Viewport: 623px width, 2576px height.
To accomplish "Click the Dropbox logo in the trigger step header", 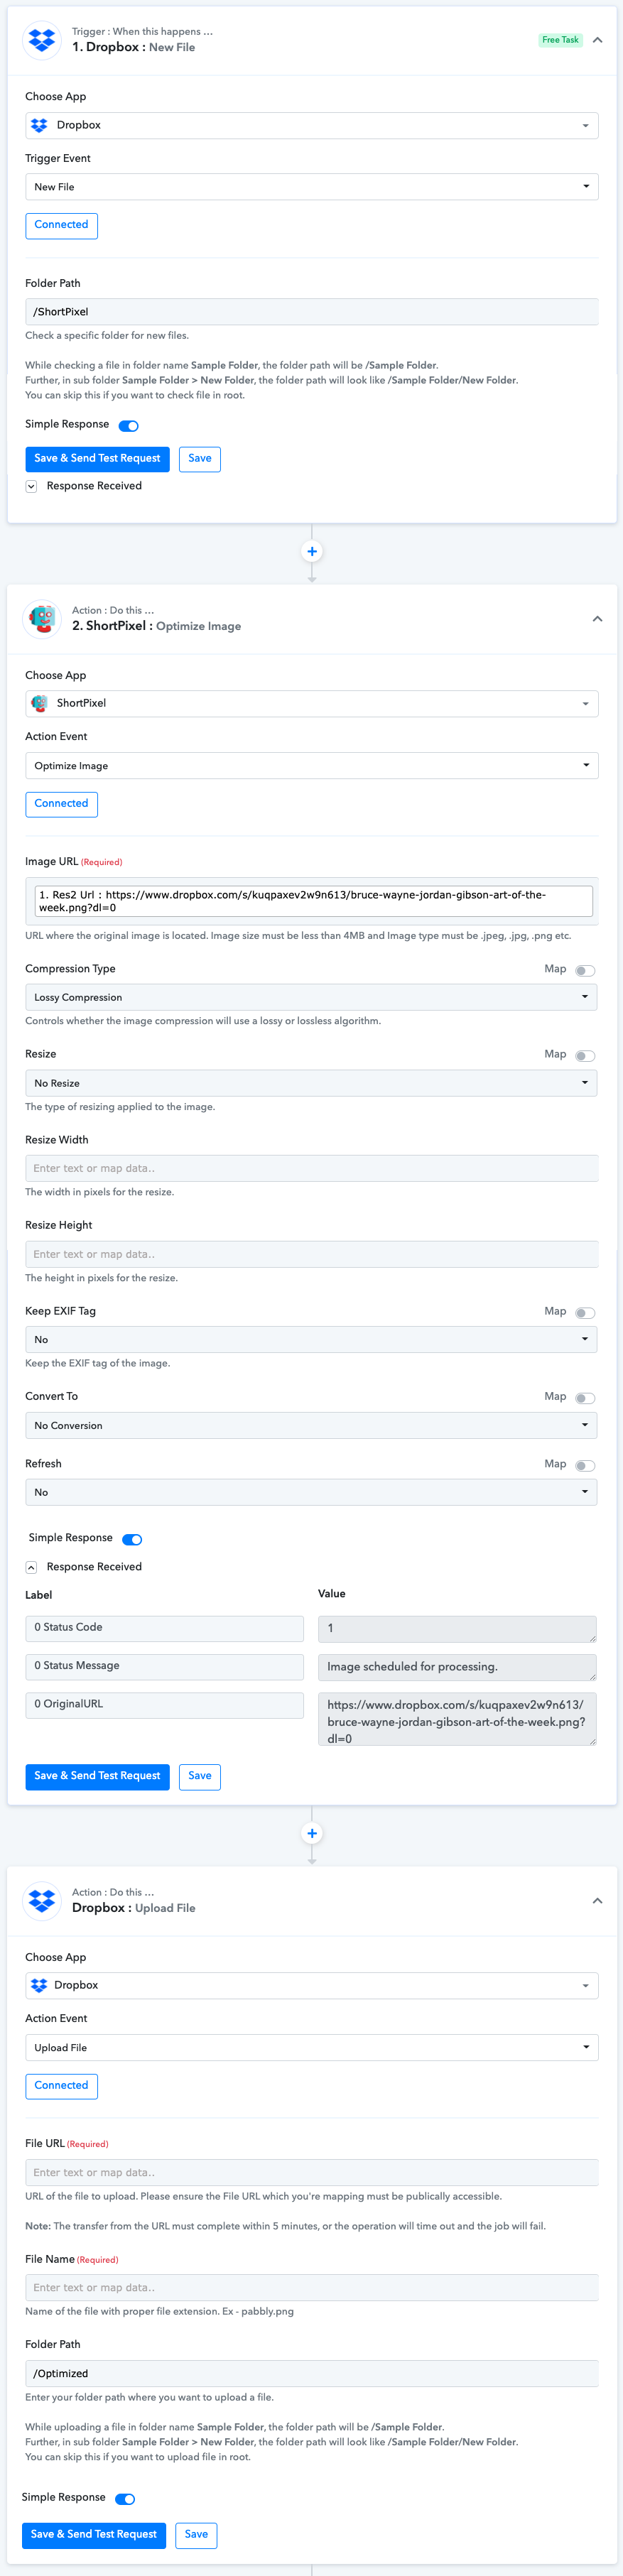I will (x=42, y=40).
